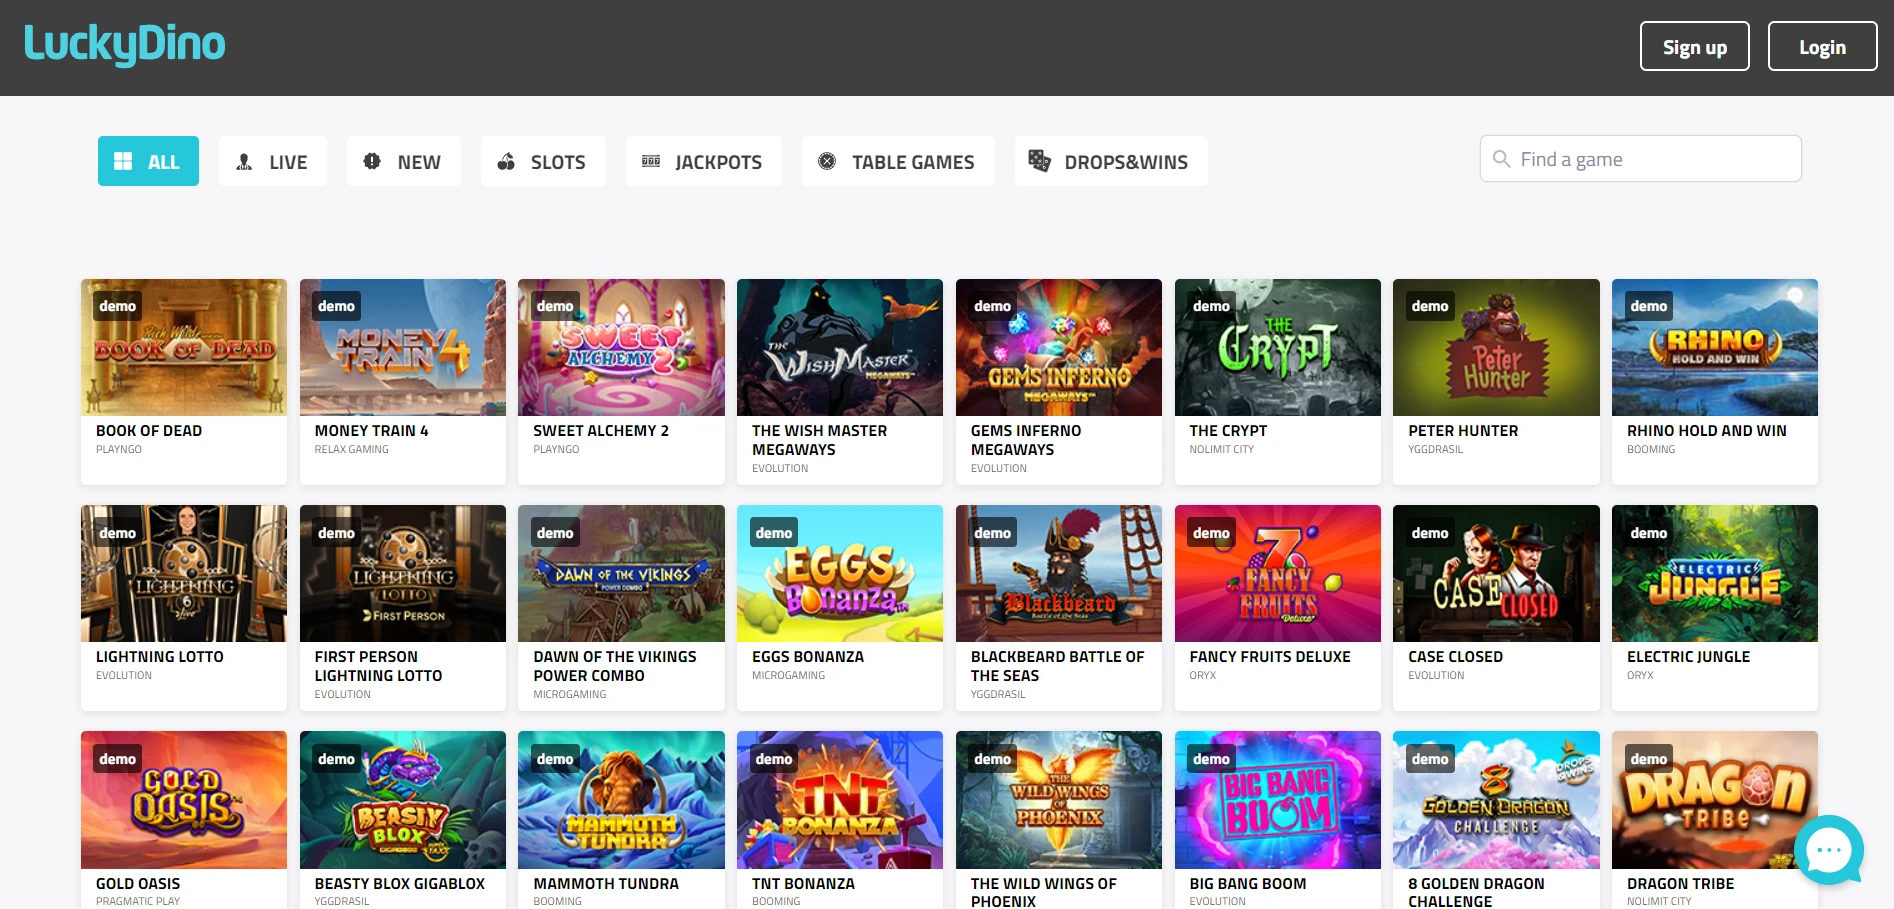Click the reel icon in JACKPOTS tab

tap(651, 161)
